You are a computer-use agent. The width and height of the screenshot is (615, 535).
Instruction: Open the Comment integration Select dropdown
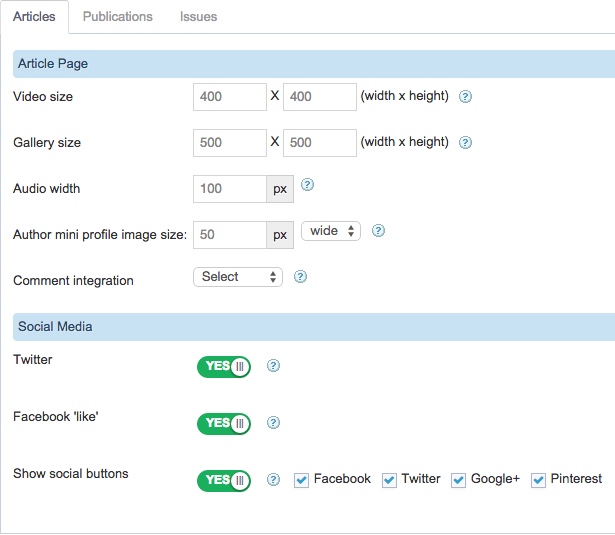click(238, 277)
